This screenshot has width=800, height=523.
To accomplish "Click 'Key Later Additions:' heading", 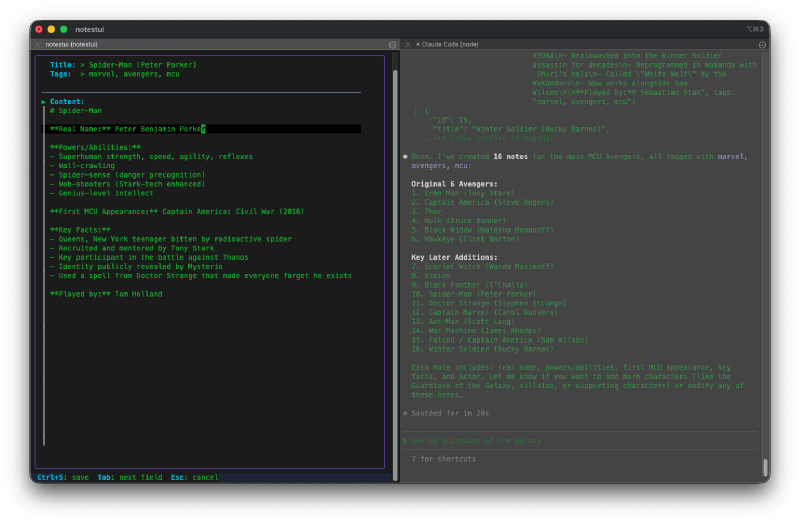I will point(454,258).
